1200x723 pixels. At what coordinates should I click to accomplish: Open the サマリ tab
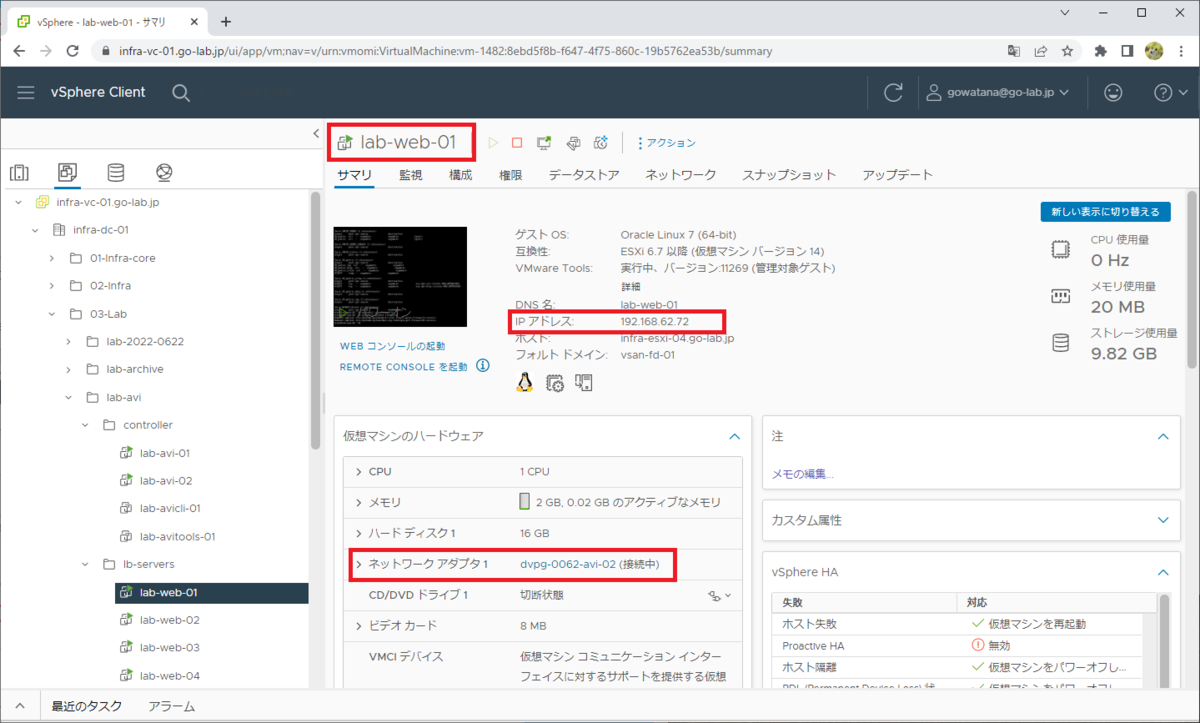355,175
